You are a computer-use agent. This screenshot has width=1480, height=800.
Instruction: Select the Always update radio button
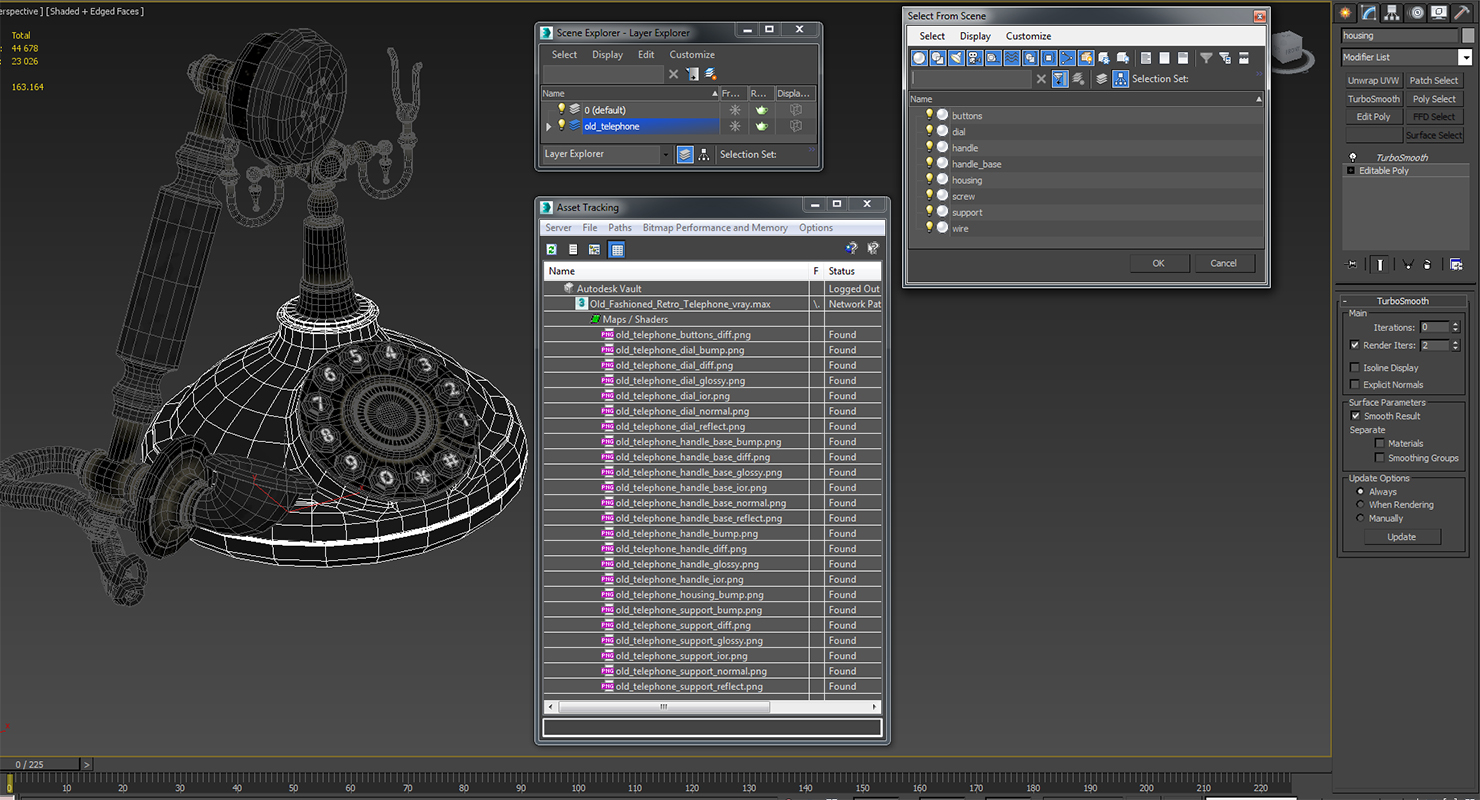(x=1360, y=492)
